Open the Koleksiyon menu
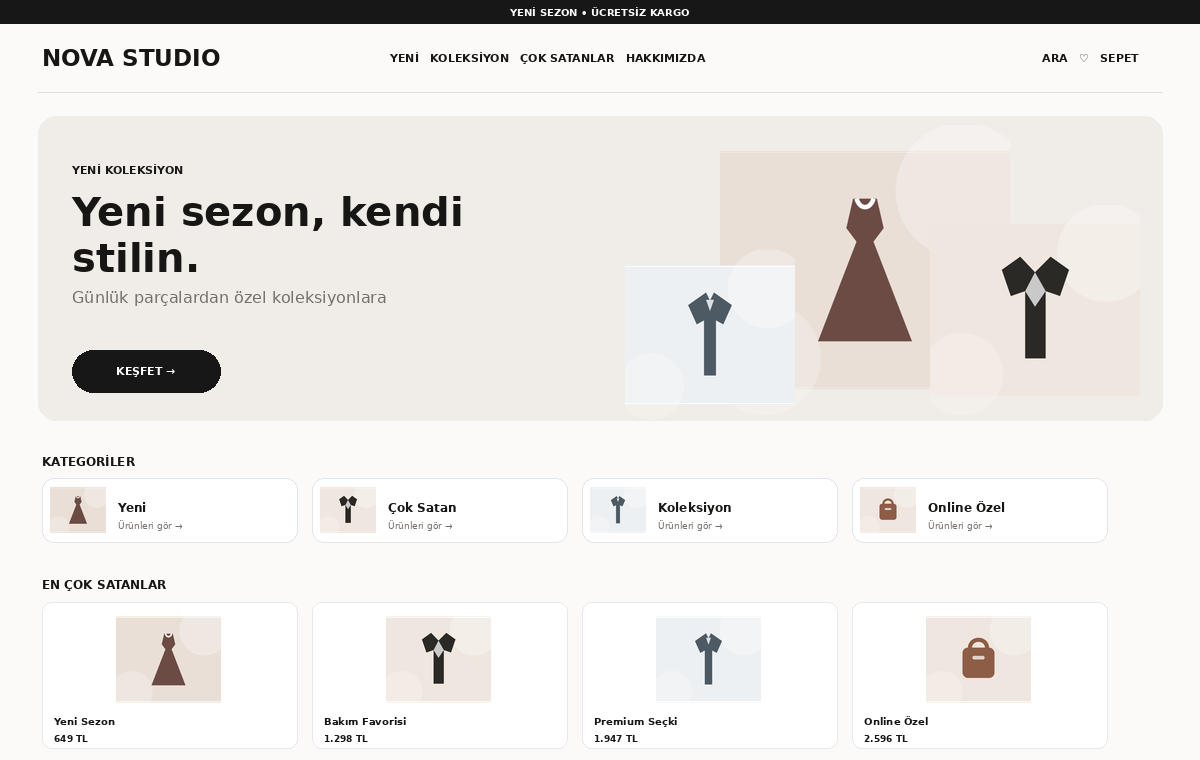The width and height of the screenshot is (1200, 760). 469,58
